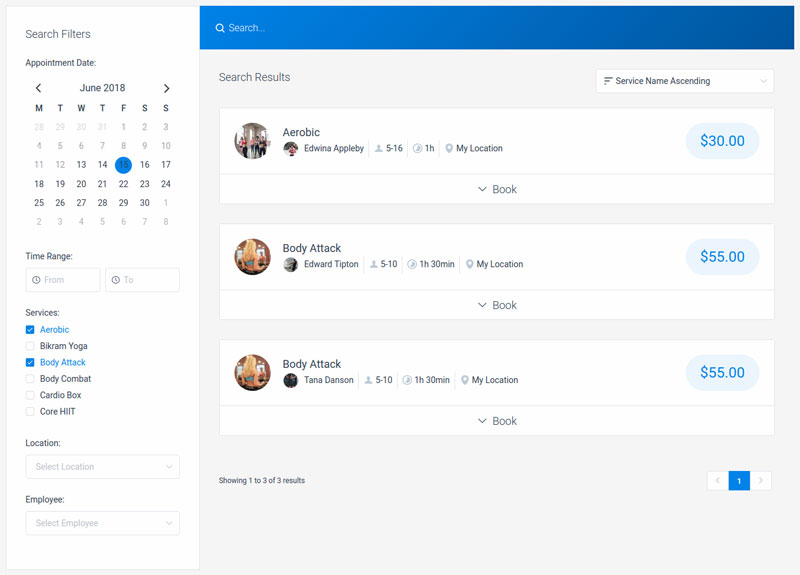This screenshot has height=575, width=800.
Task: Check the Cardio Box service filter
Action: click(30, 395)
